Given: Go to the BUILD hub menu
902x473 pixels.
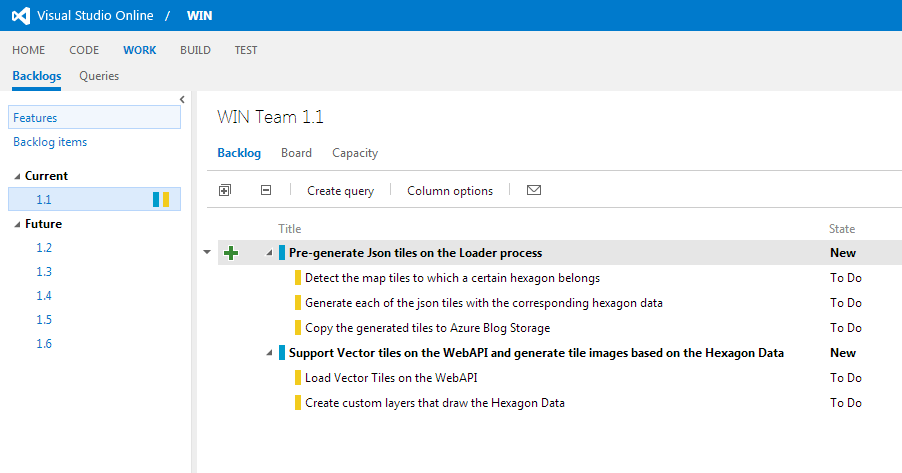Looking at the screenshot, I should [x=196, y=50].
